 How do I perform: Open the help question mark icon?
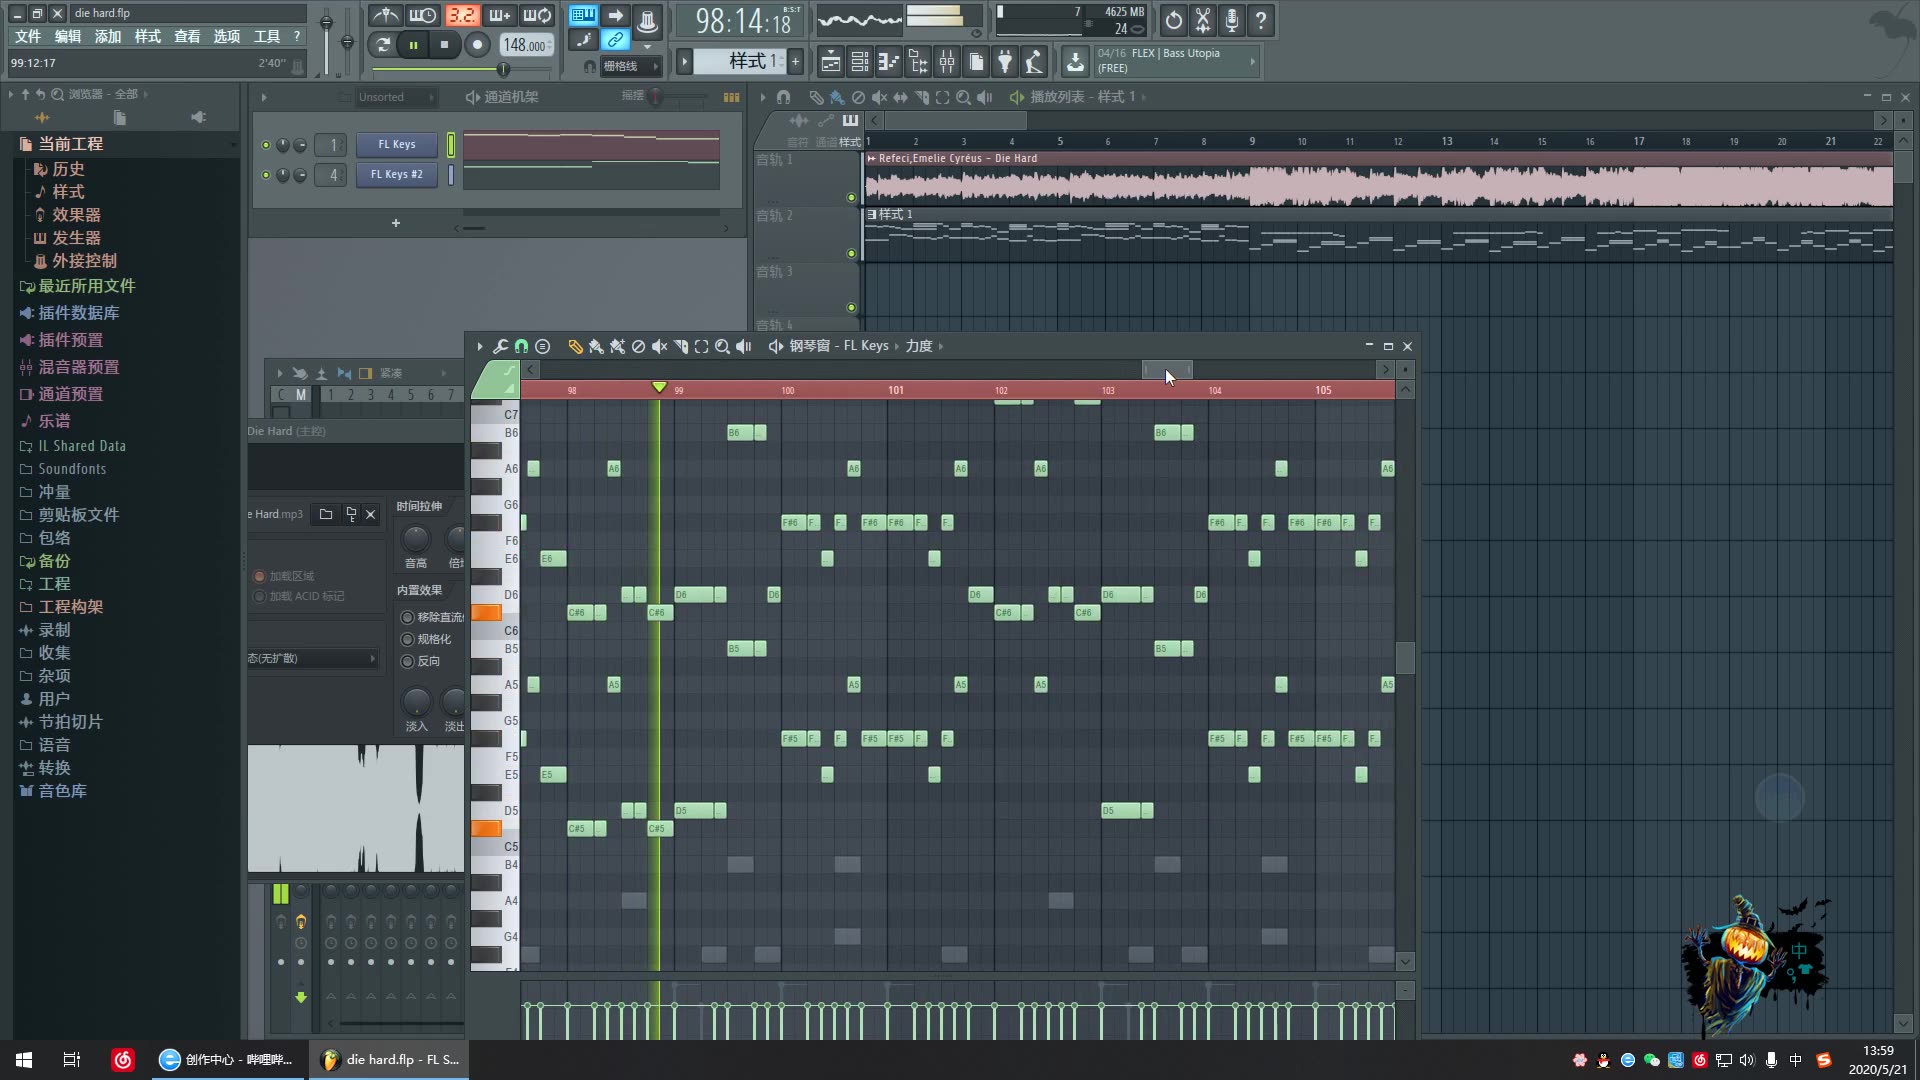pyautogui.click(x=1261, y=19)
